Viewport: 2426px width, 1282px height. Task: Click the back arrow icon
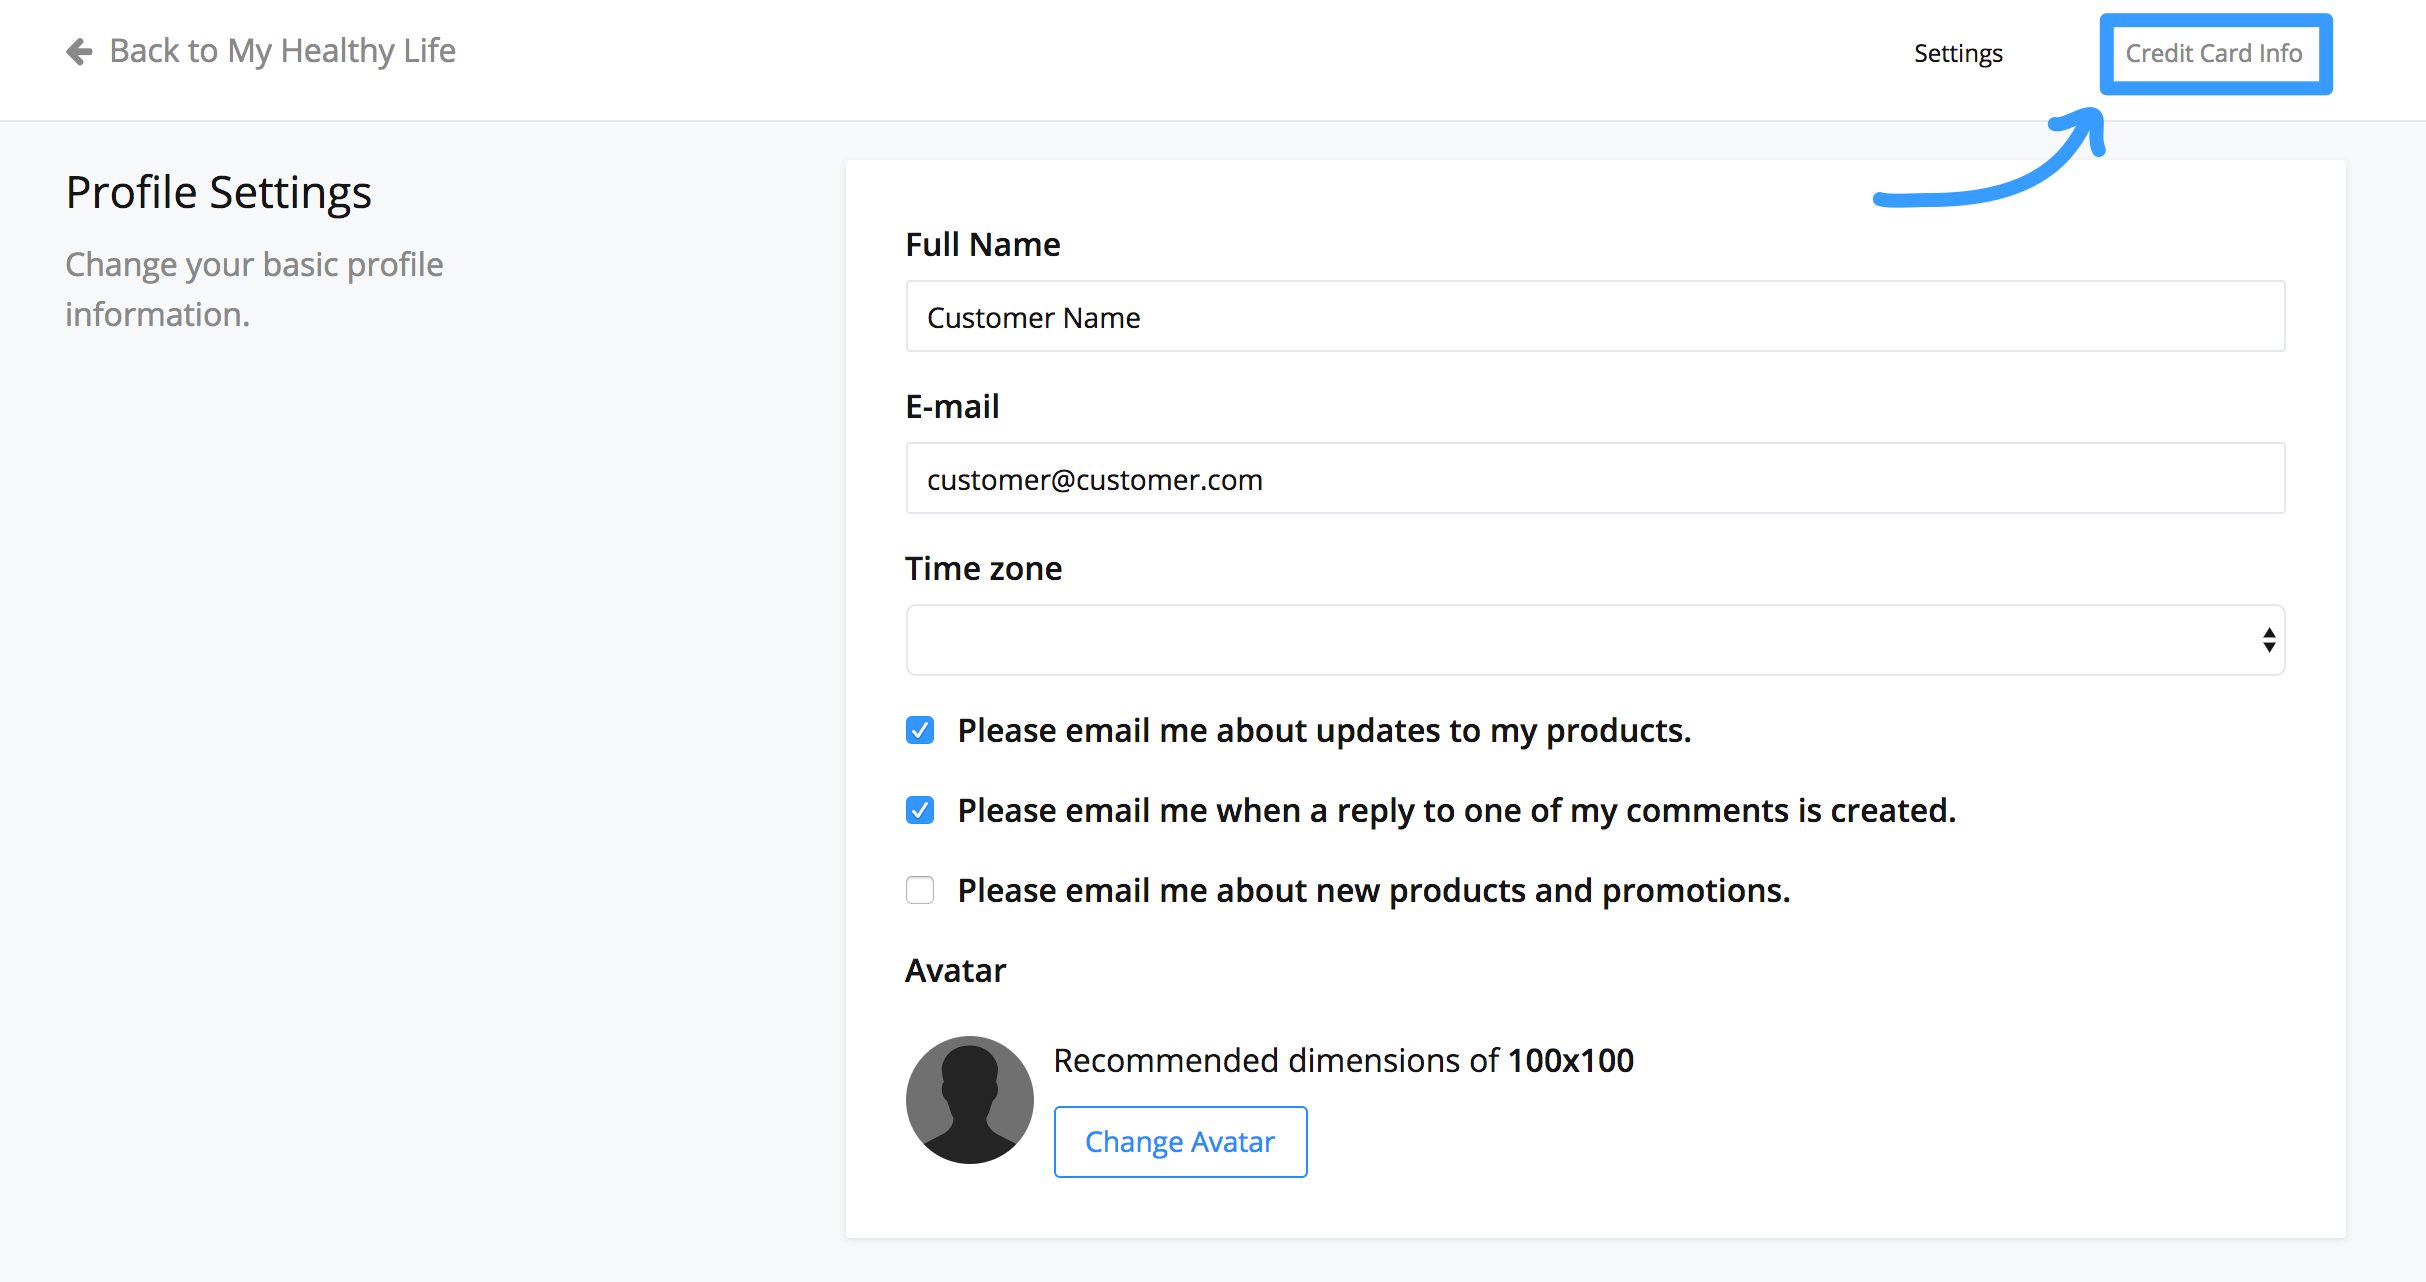(x=79, y=51)
